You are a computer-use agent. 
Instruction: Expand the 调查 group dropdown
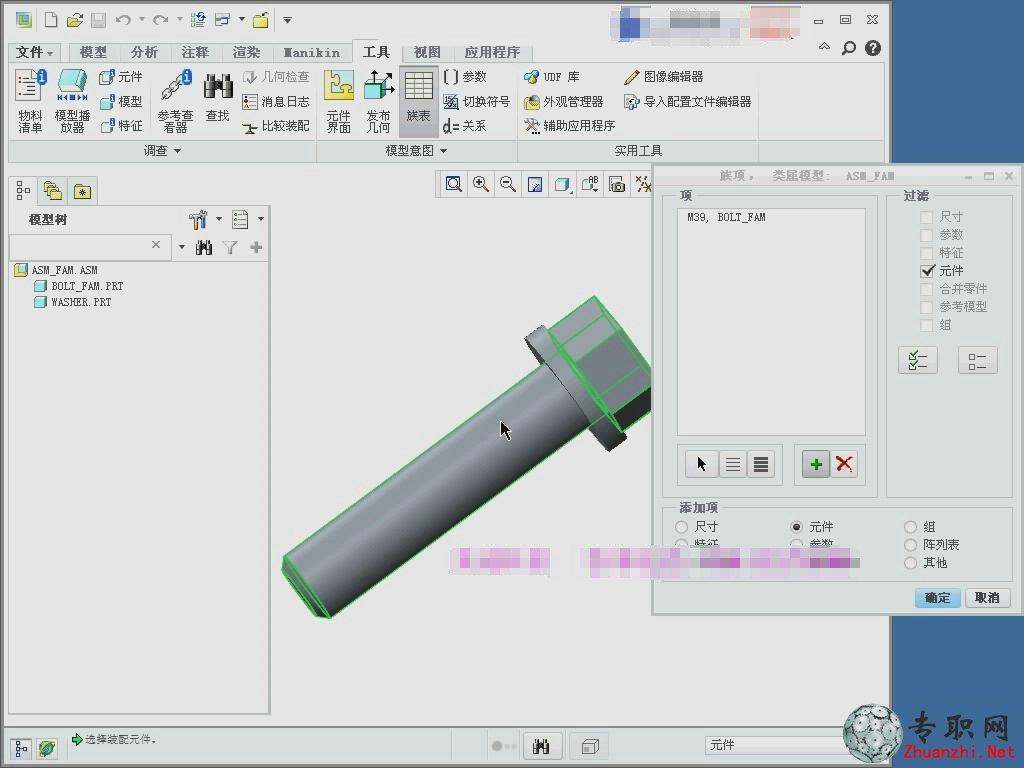click(163, 151)
